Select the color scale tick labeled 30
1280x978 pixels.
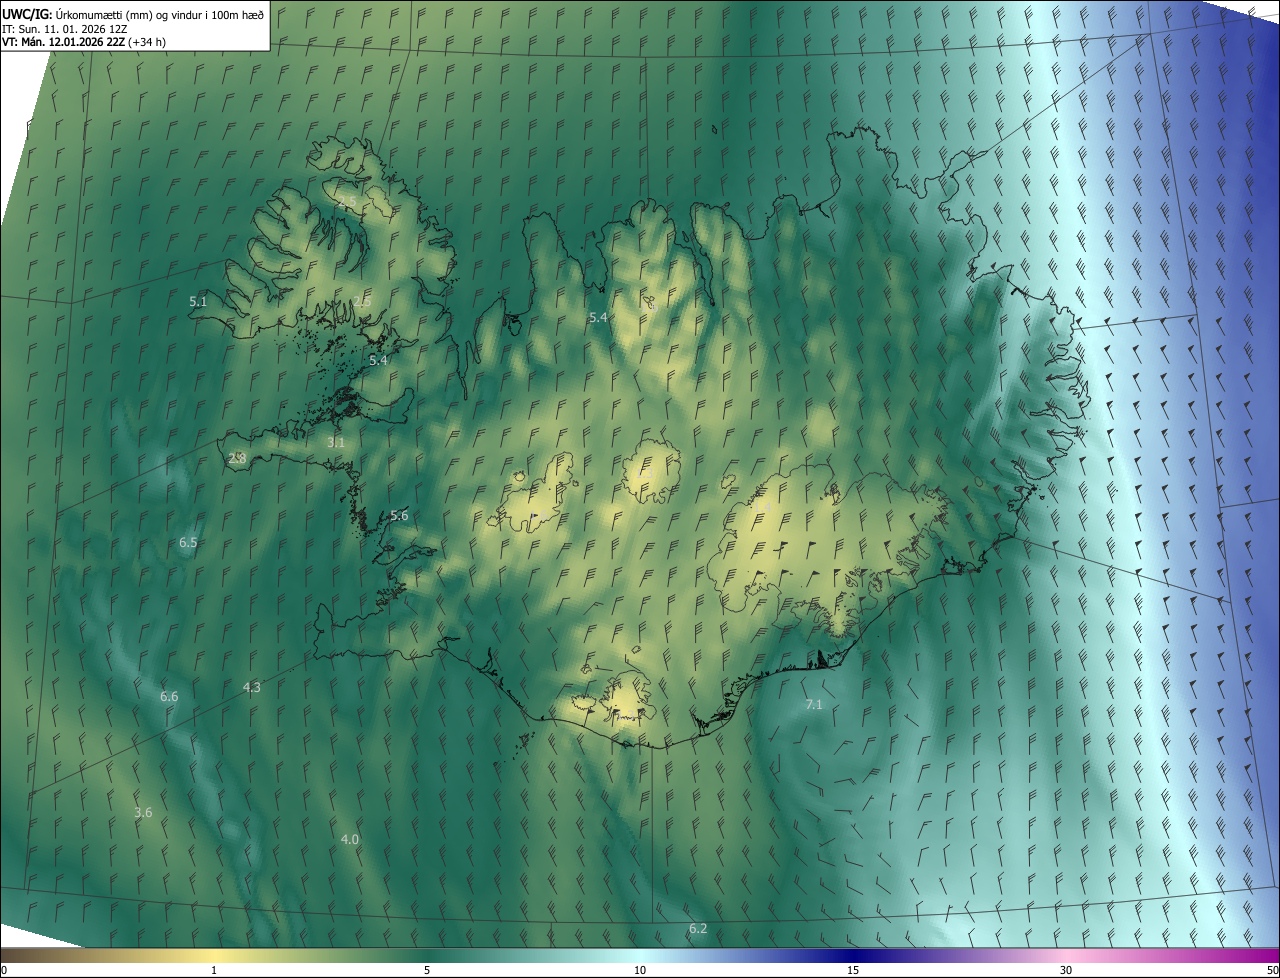pyautogui.click(x=1066, y=971)
